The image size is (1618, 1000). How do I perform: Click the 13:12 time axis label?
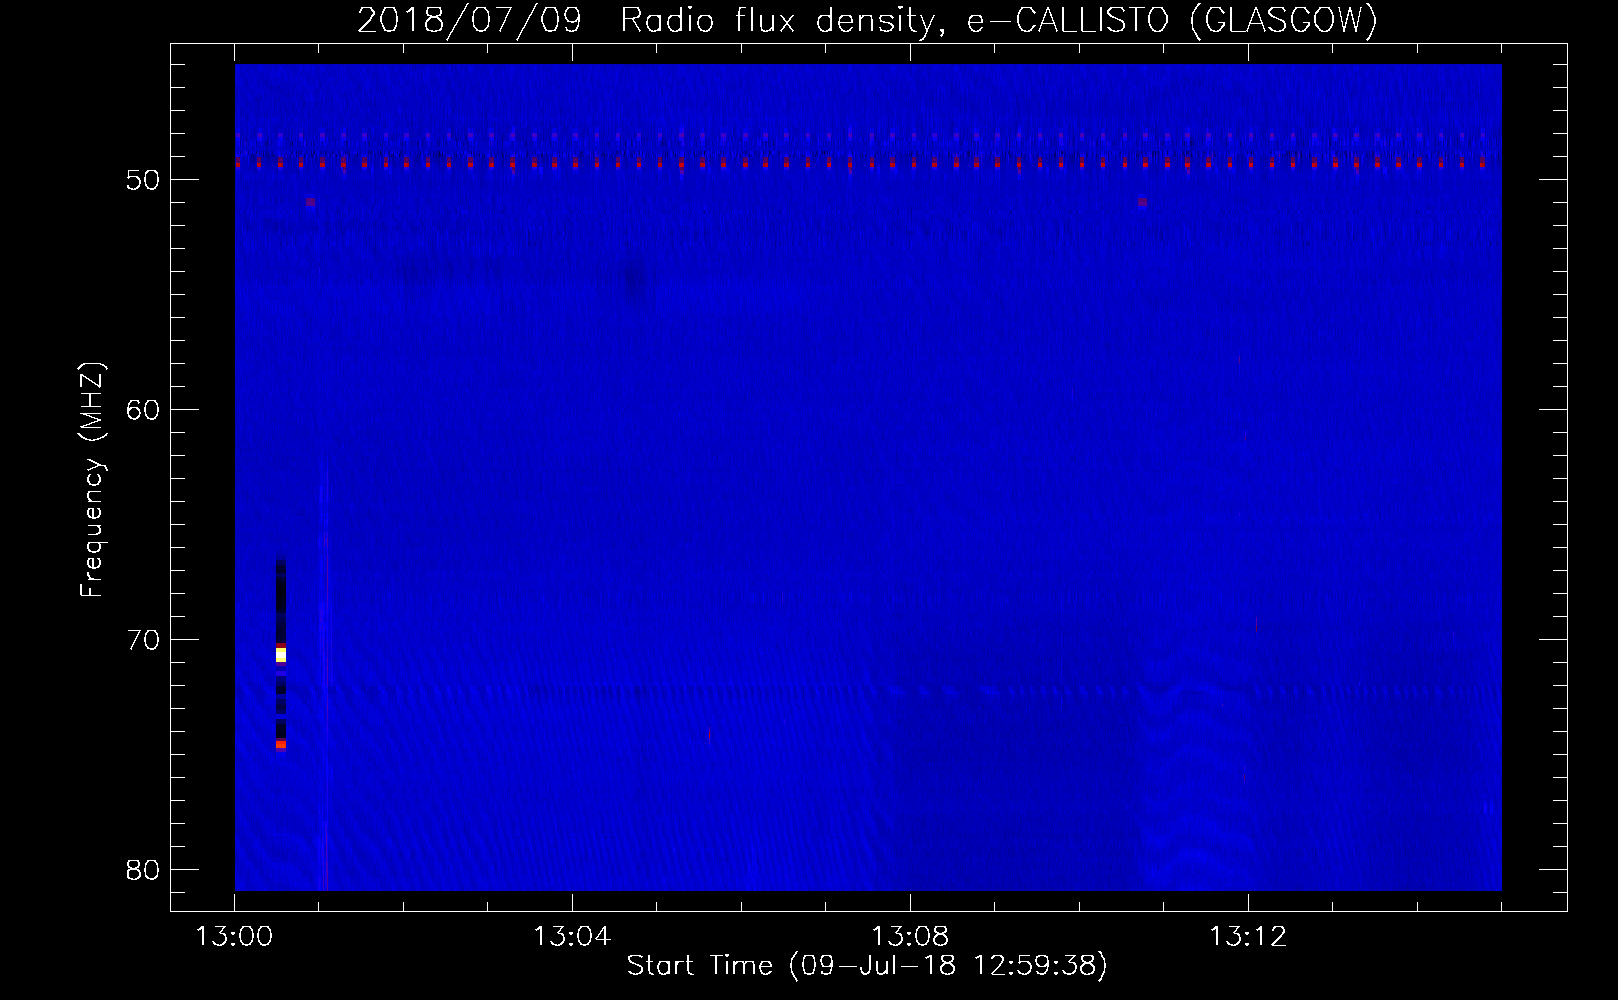pos(1247,937)
